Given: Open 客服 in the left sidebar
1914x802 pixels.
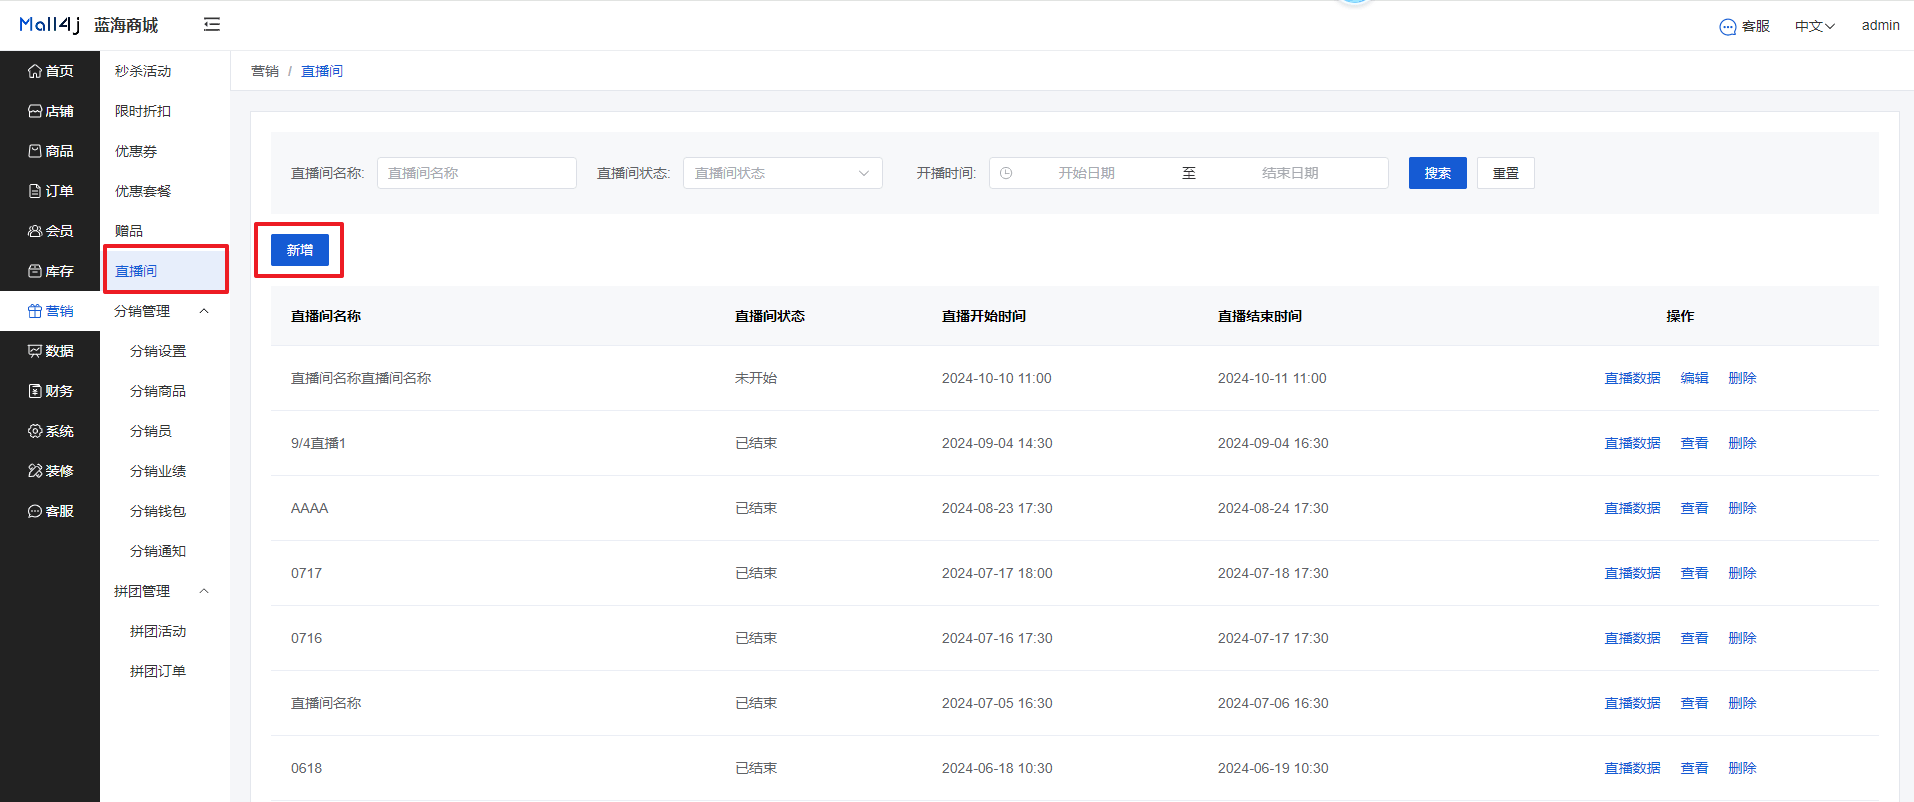Looking at the screenshot, I should (50, 511).
